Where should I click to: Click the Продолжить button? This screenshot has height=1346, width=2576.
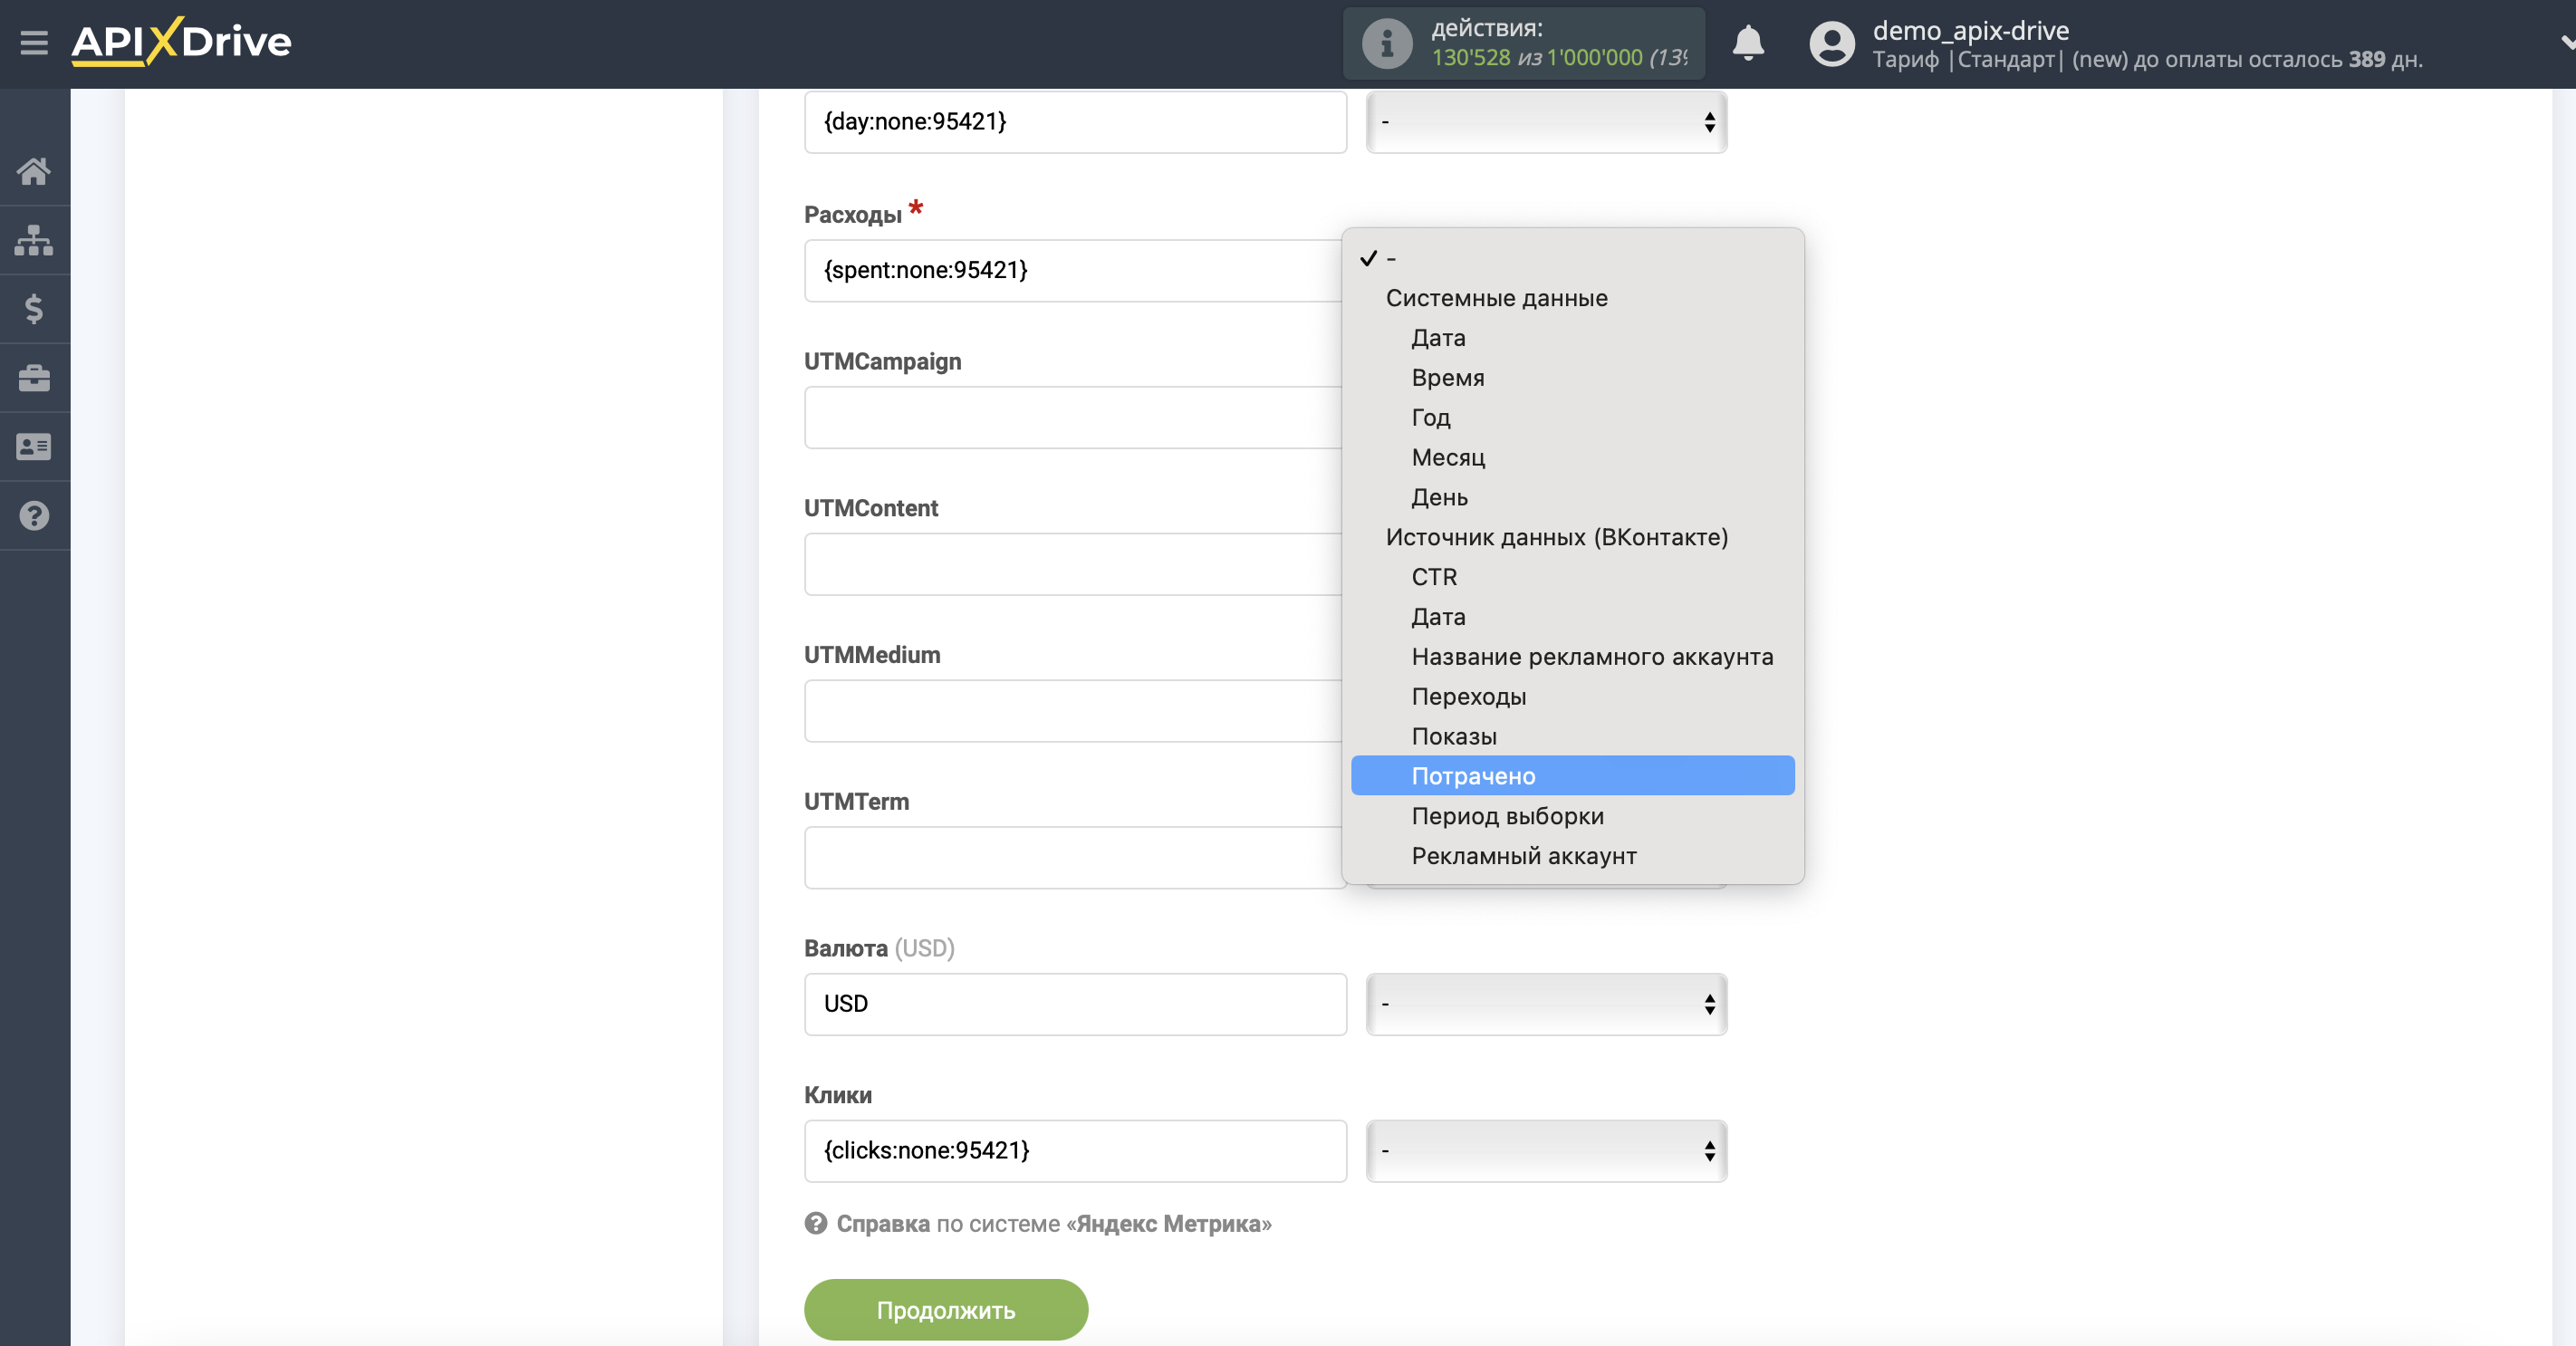(x=945, y=1310)
